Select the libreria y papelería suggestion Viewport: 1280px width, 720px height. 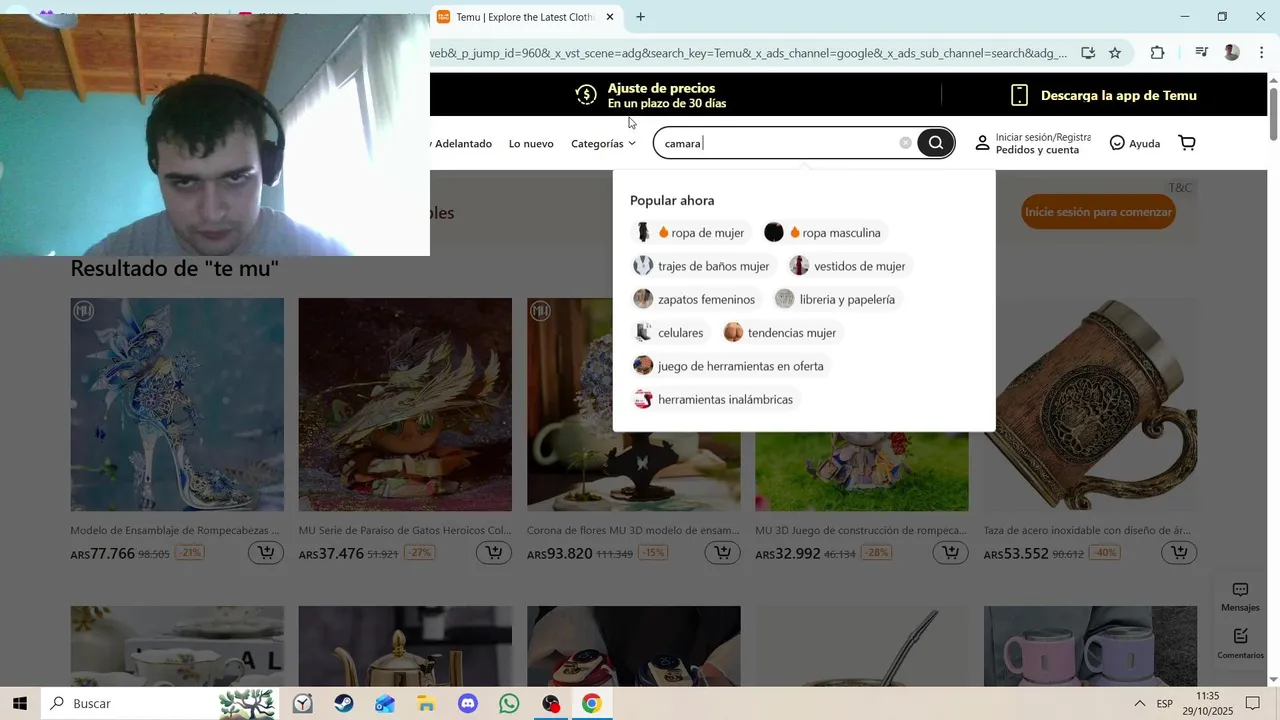pyautogui.click(x=836, y=299)
